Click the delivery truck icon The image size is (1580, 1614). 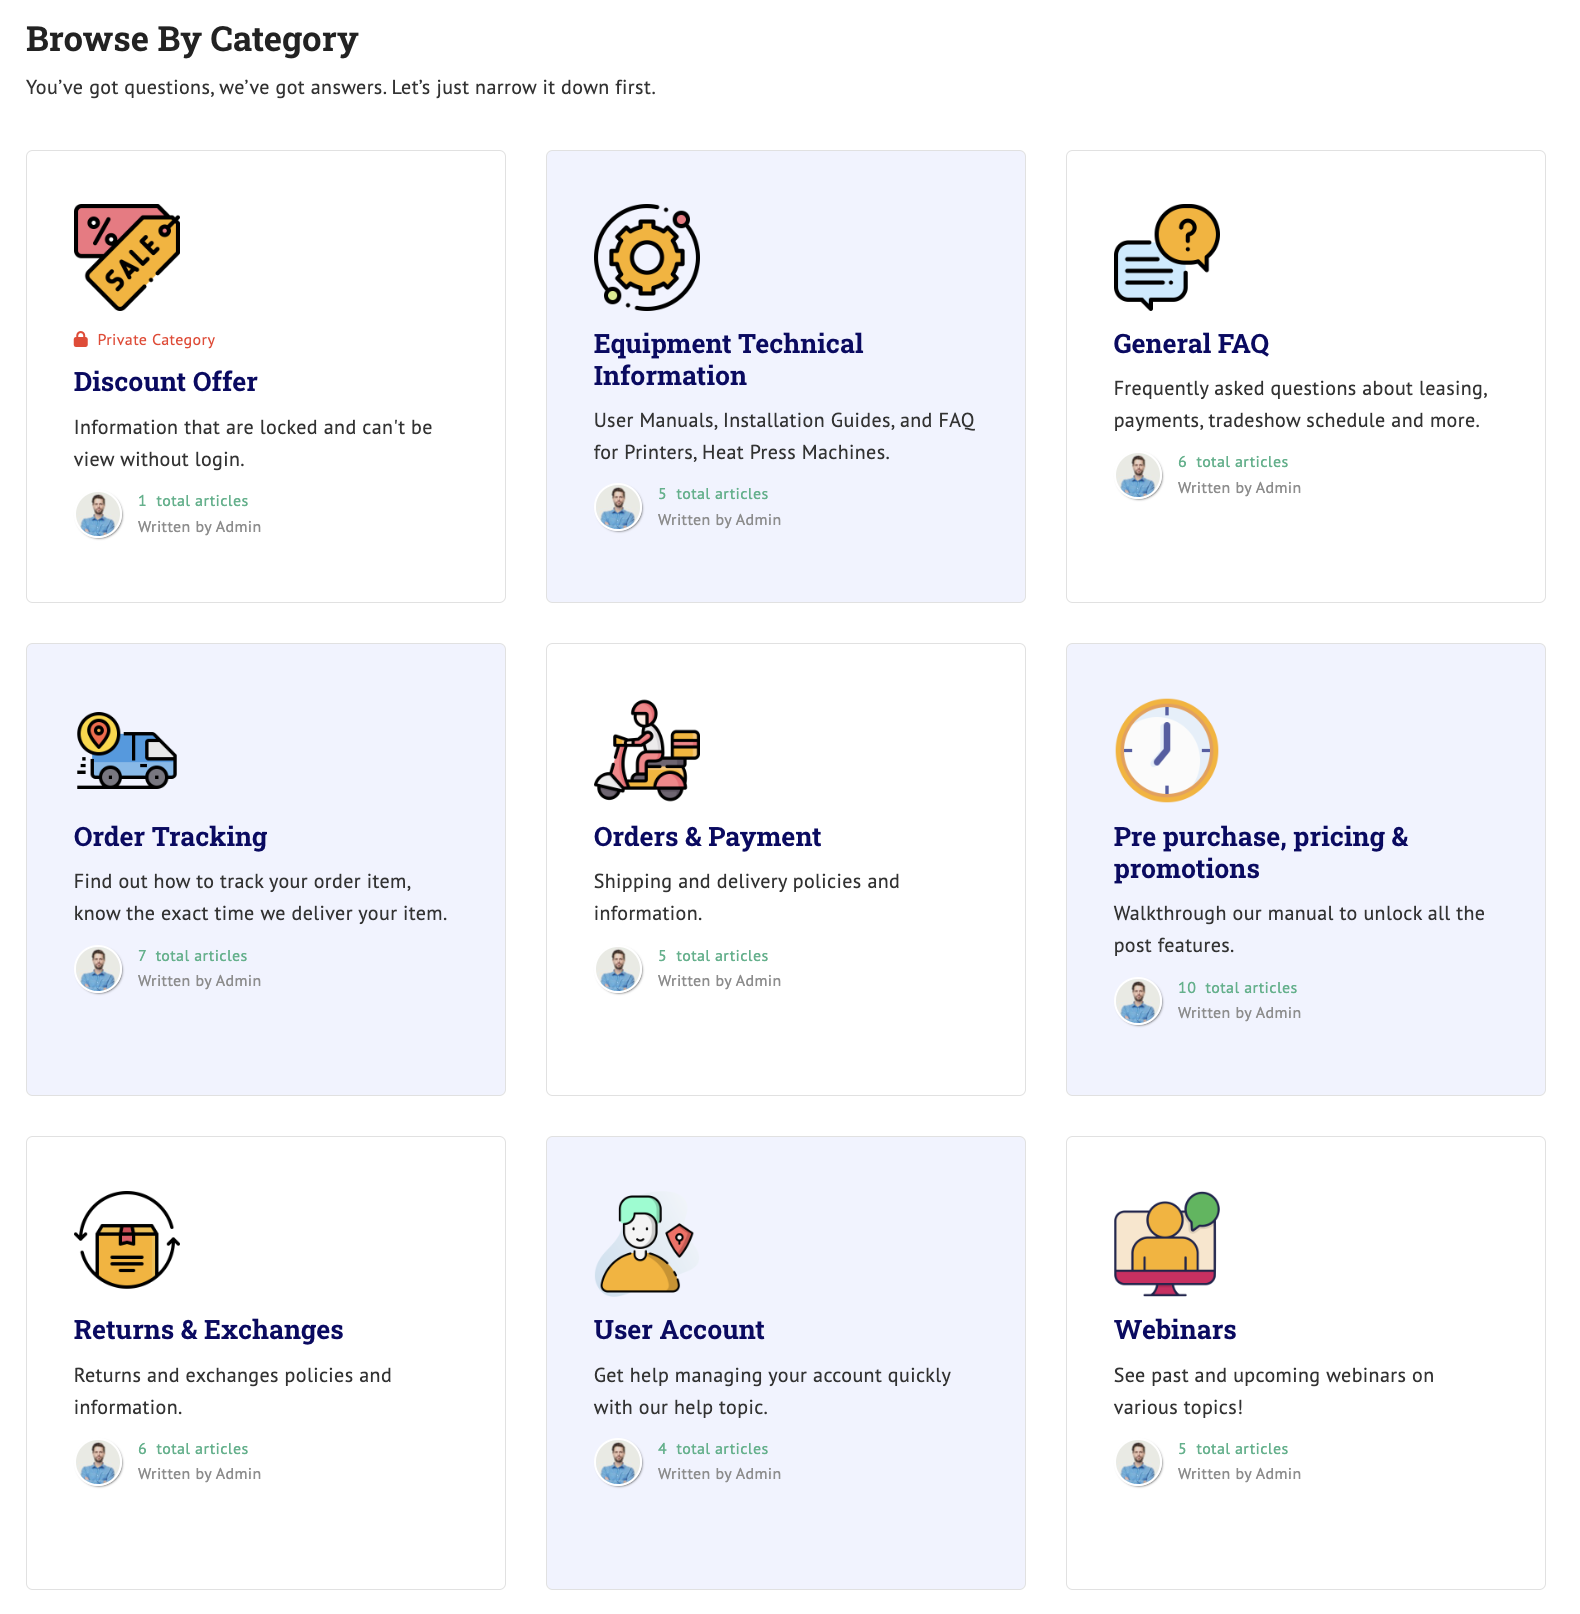(127, 750)
